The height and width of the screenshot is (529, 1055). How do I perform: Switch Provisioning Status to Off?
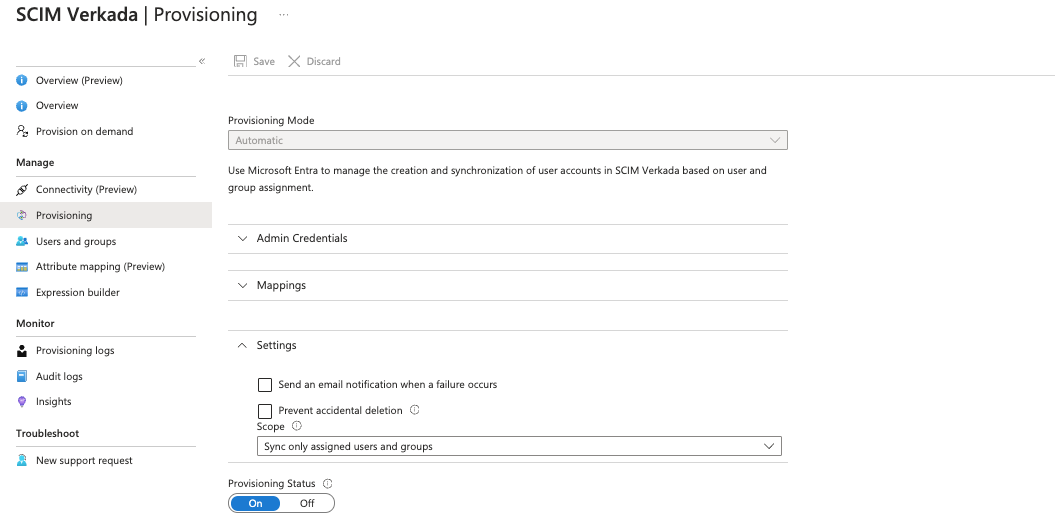point(307,503)
